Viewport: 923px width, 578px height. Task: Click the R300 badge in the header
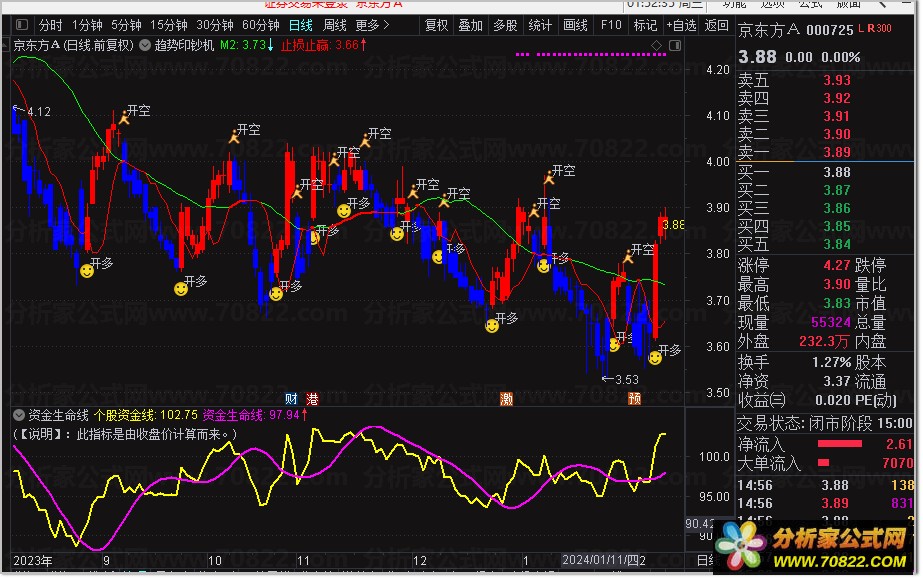click(x=879, y=29)
